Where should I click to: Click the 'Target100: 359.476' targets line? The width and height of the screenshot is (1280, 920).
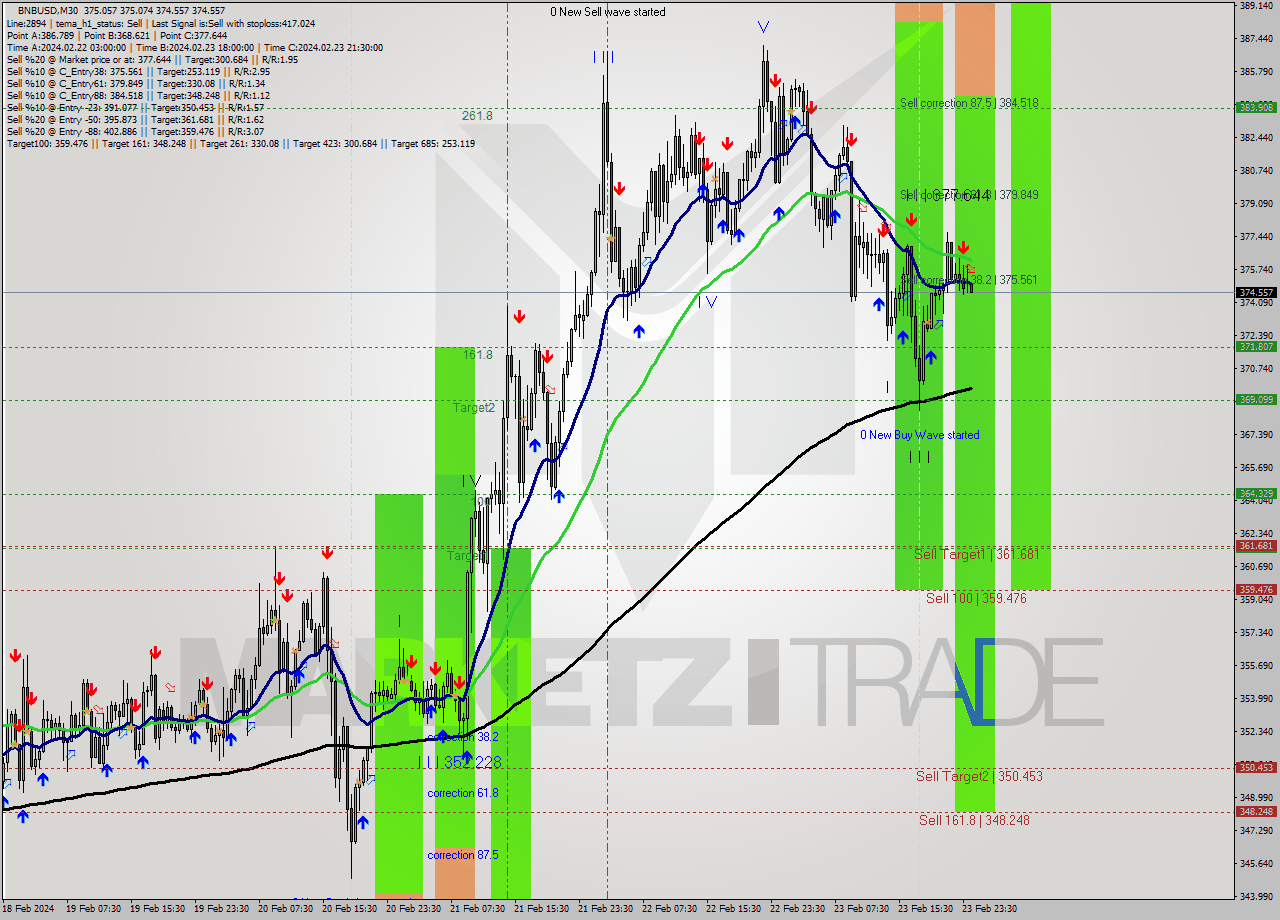pos(240,143)
